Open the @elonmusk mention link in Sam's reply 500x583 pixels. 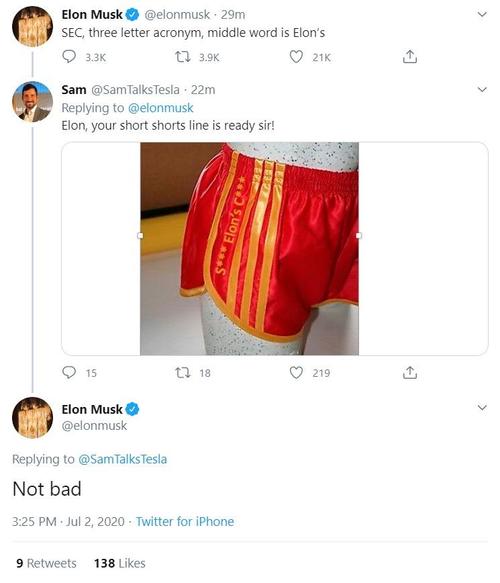pyautogui.click(x=161, y=108)
